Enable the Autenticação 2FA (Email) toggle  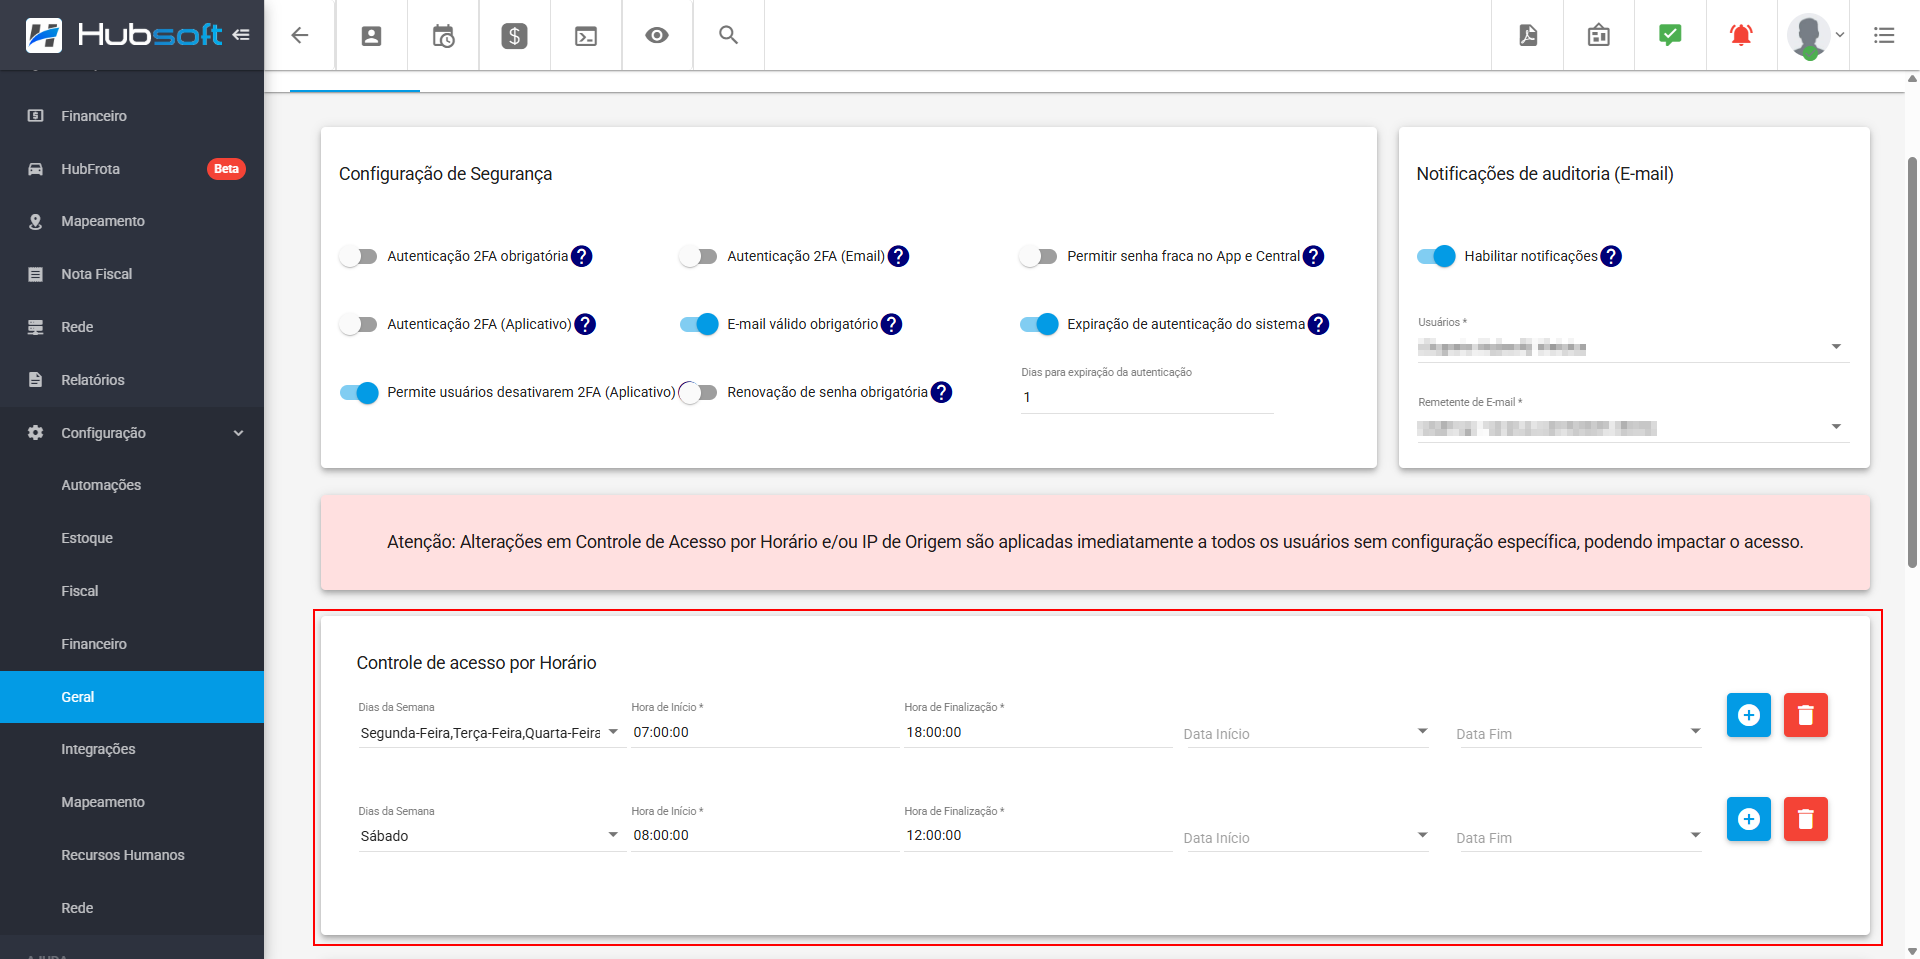tap(698, 257)
